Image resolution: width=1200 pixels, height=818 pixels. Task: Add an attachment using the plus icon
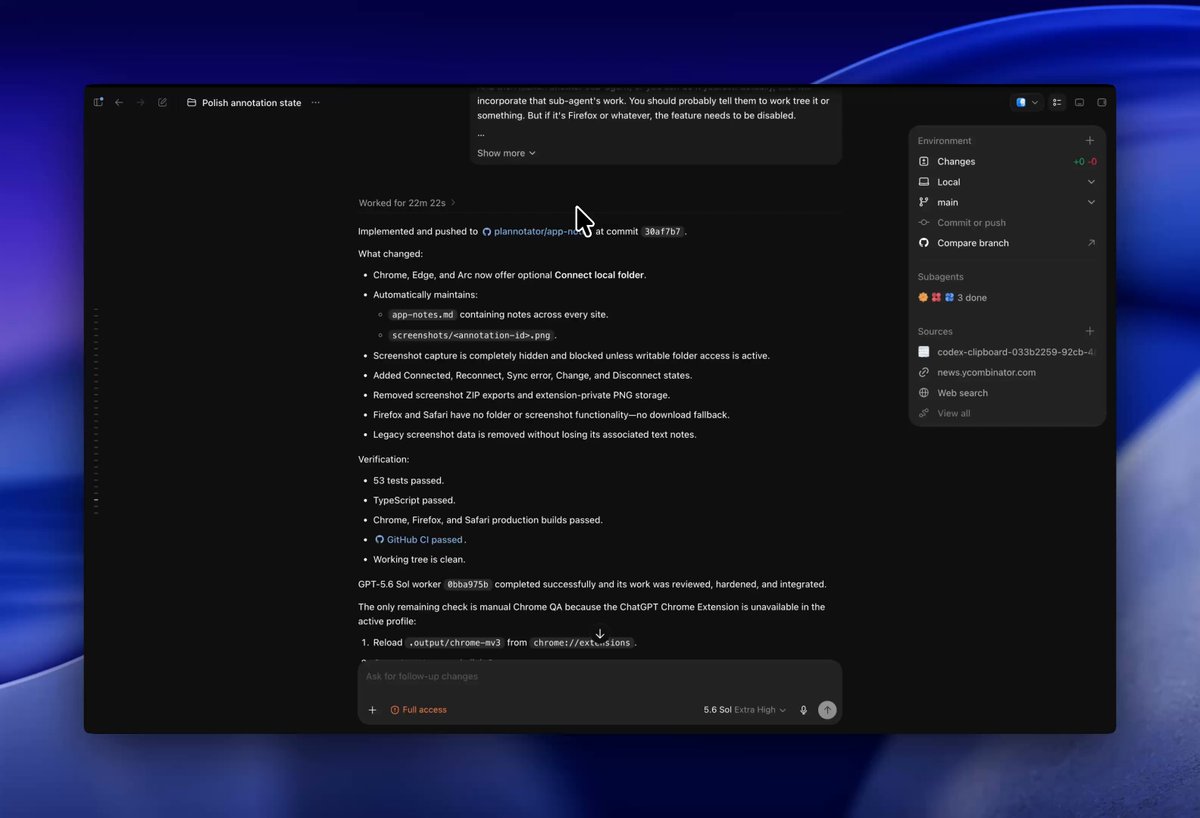click(372, 710)
